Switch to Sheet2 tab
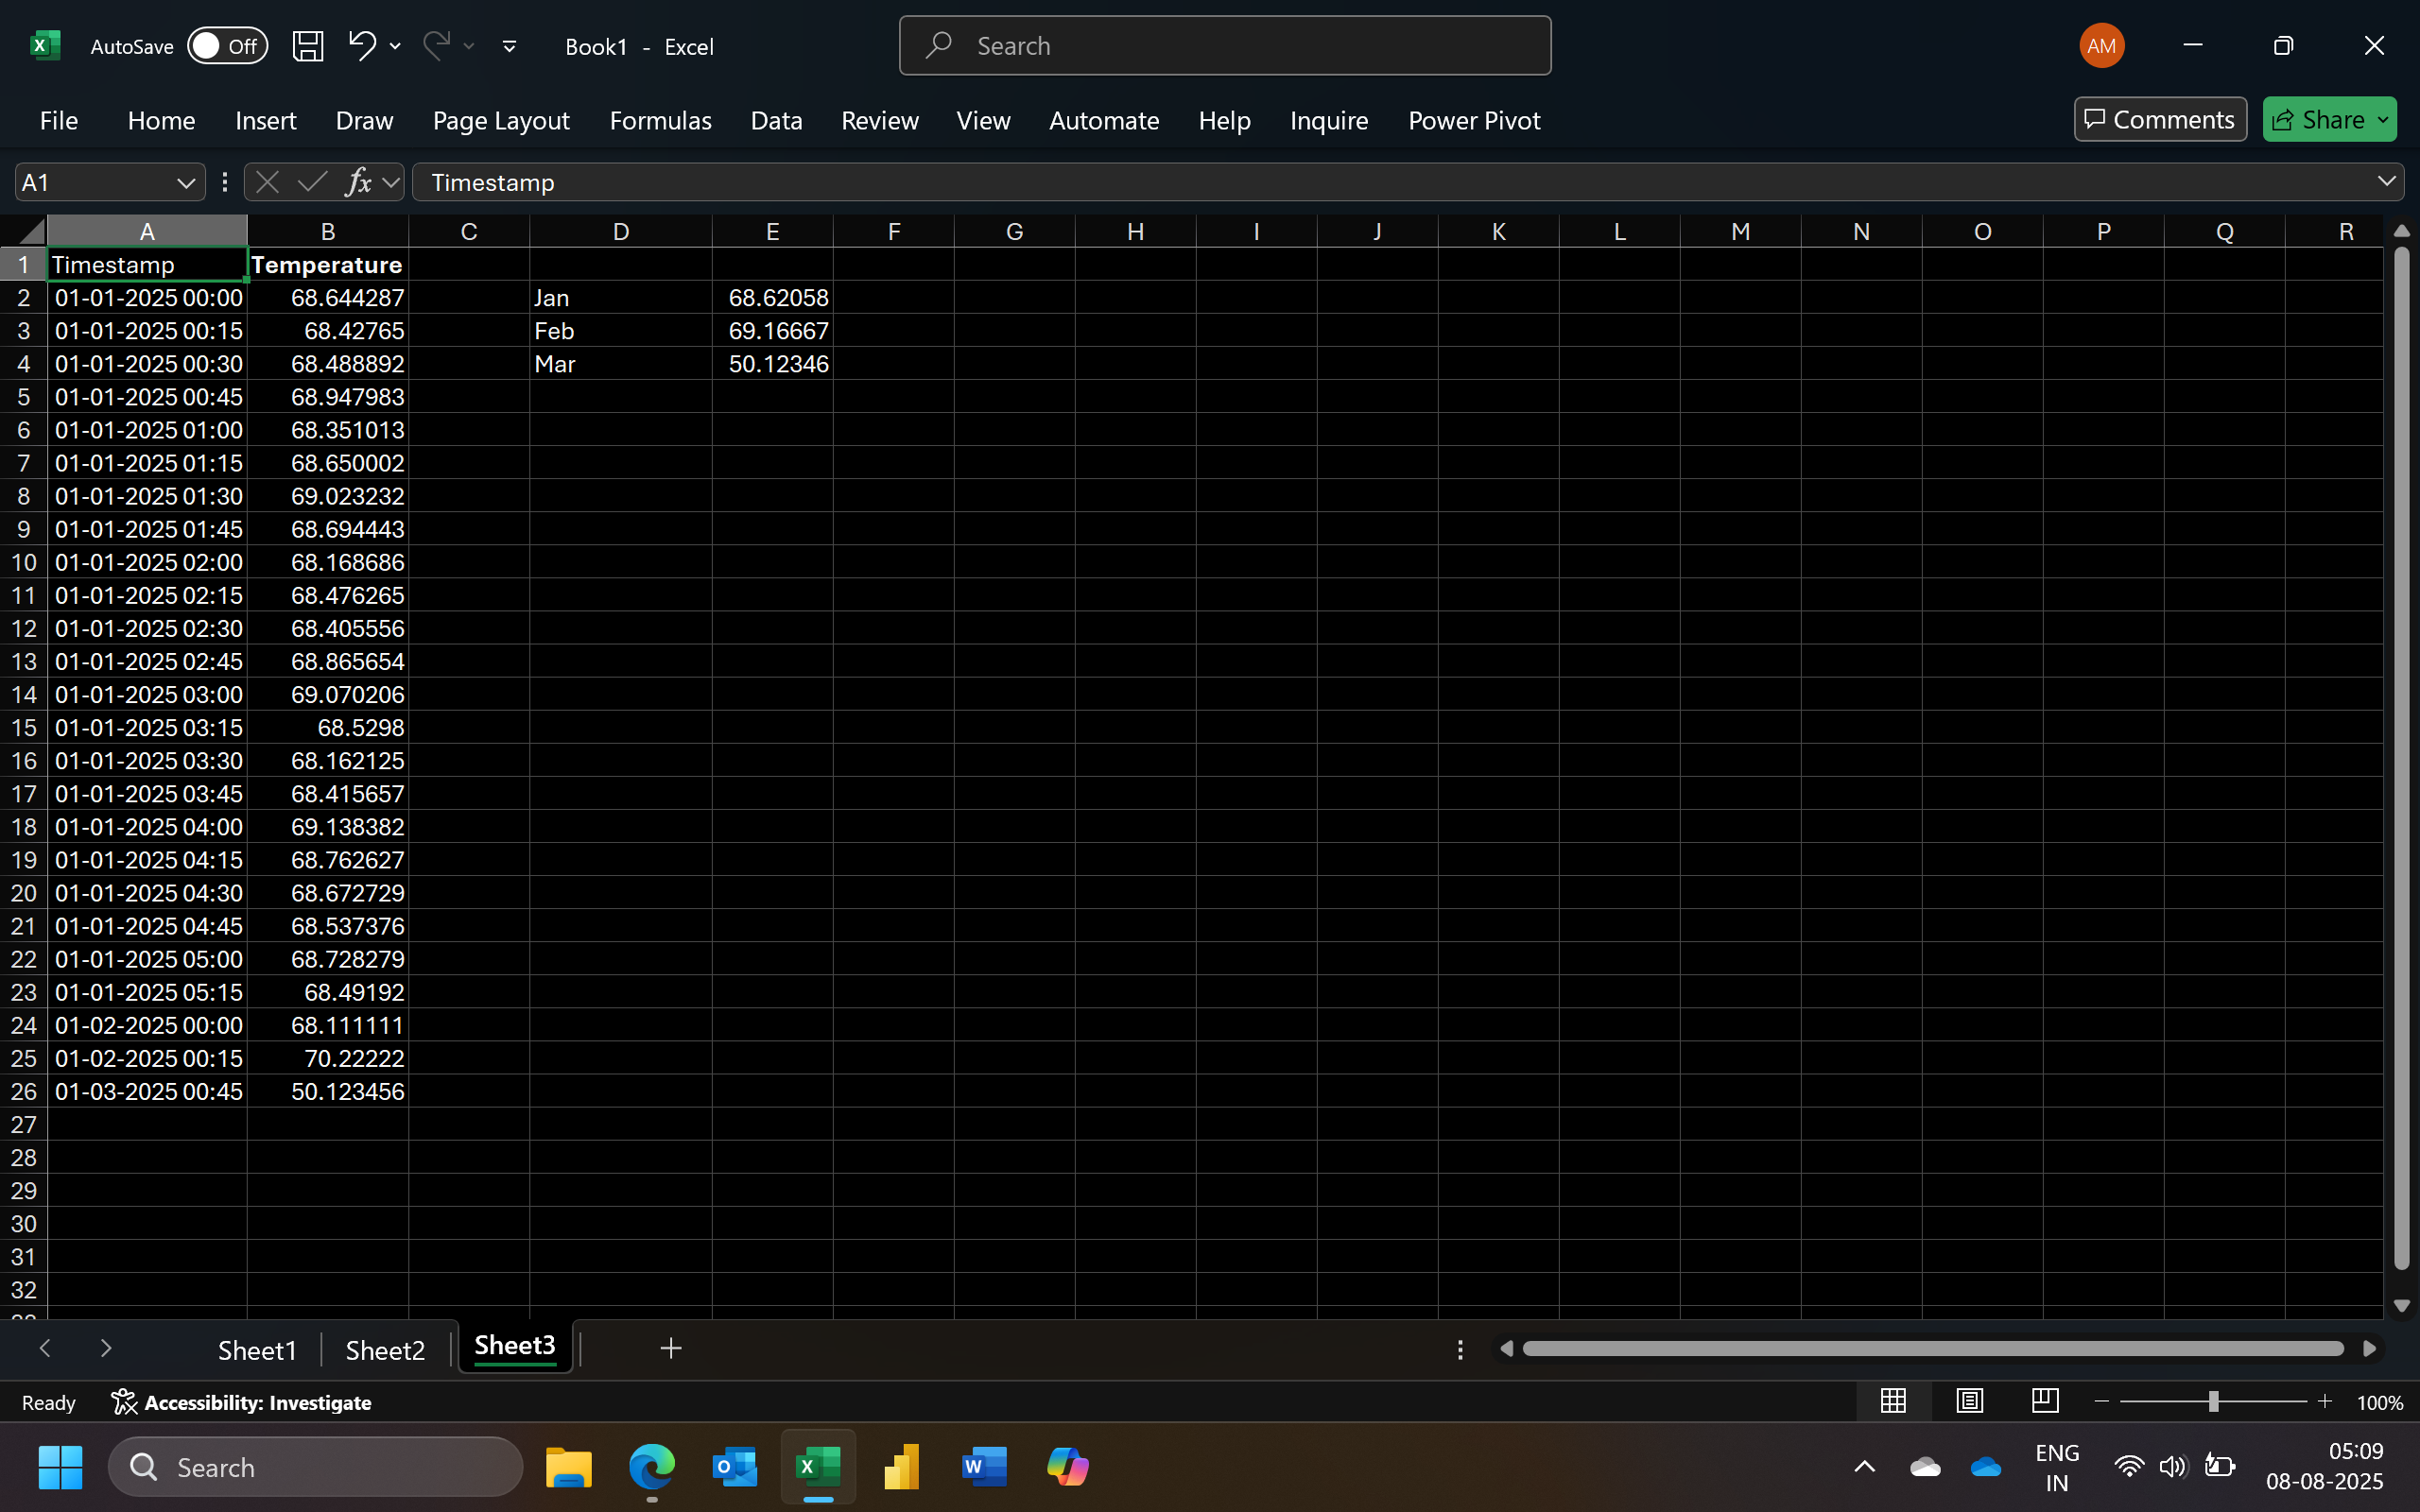2420x1512 pixels. [x=385, y=1350]
